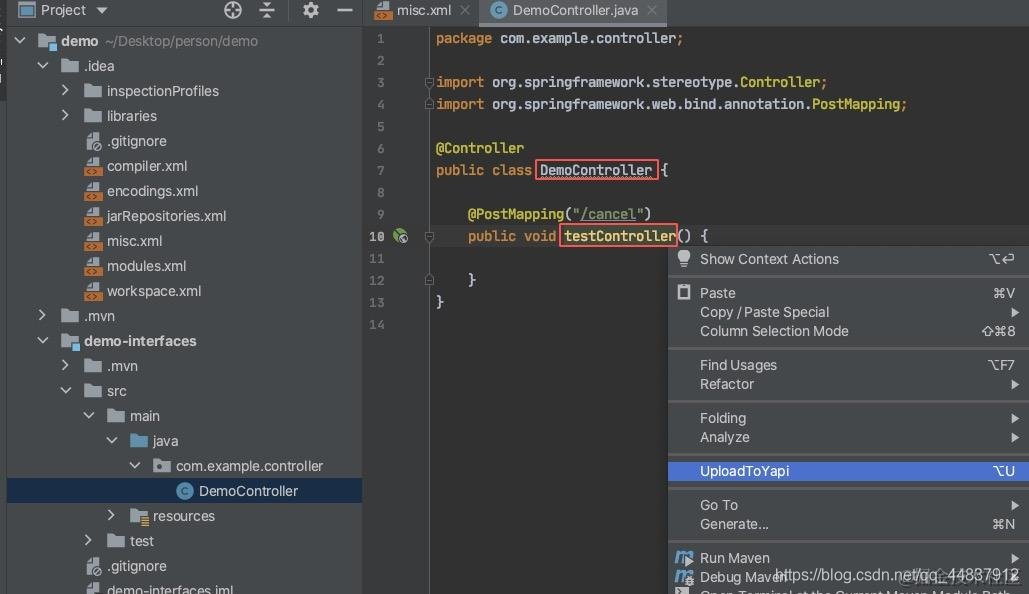
Task: Hide the Project tool window with minus icon
Action: point(345,10)
